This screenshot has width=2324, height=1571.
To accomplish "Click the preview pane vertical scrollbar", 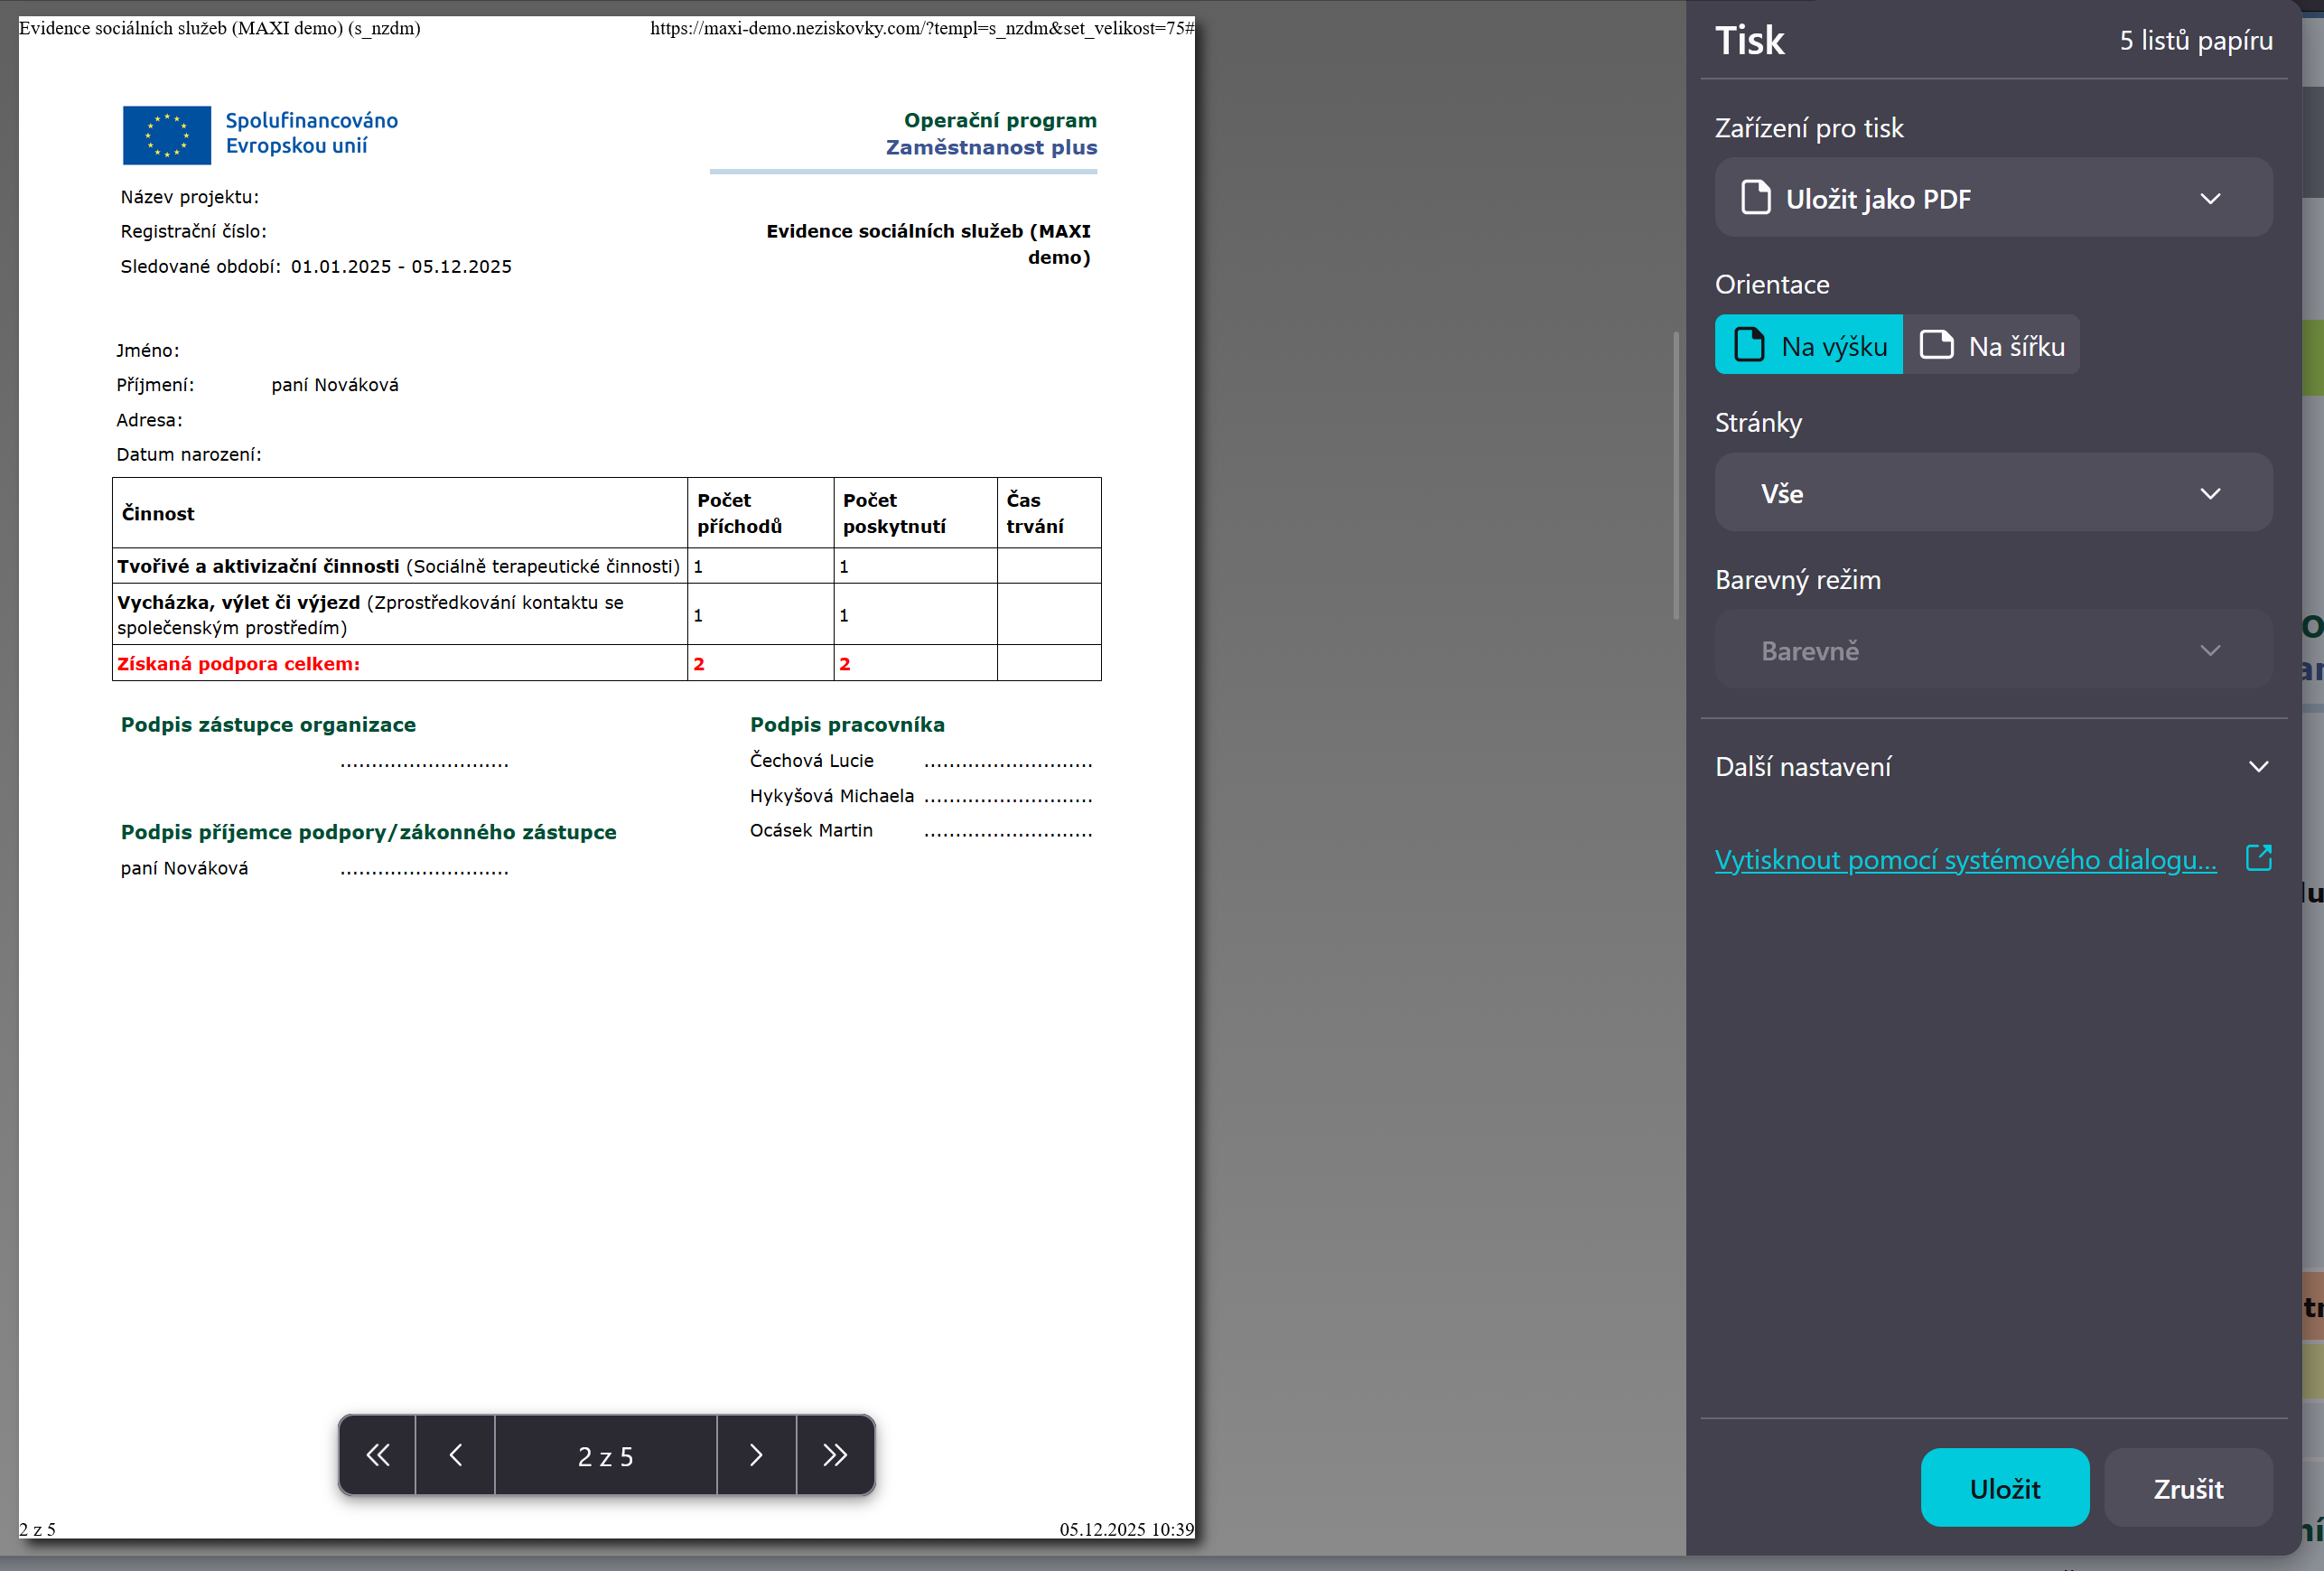I will coord(1676,476).
